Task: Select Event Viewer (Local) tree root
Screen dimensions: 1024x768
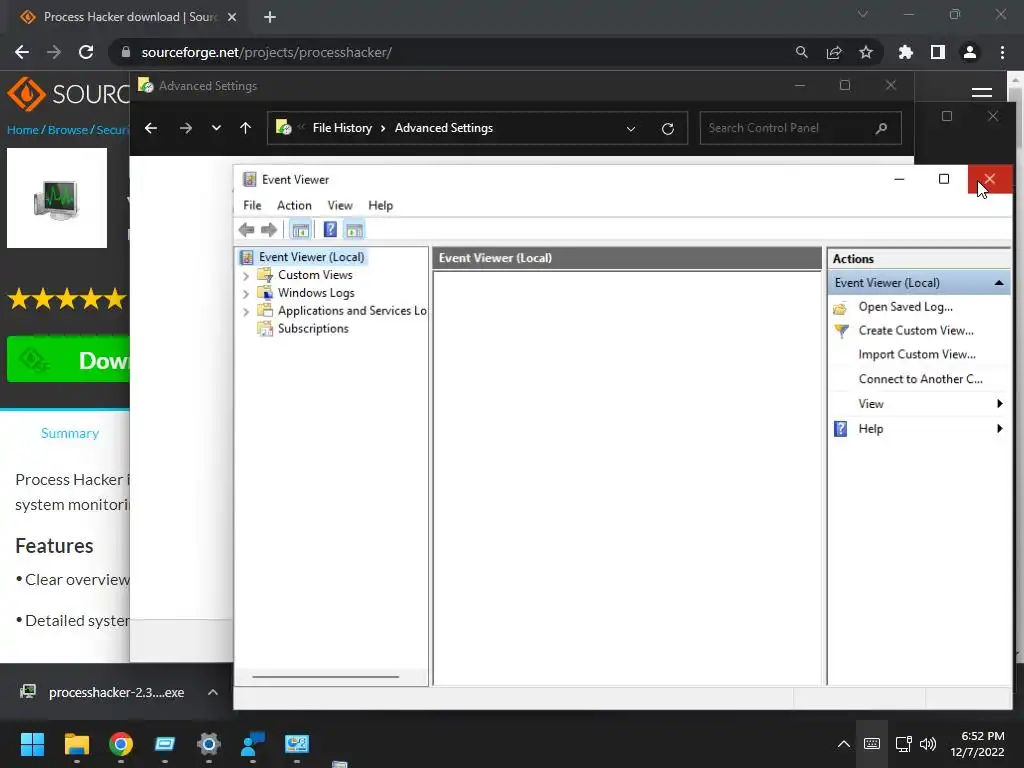Action: coord(311,257)
